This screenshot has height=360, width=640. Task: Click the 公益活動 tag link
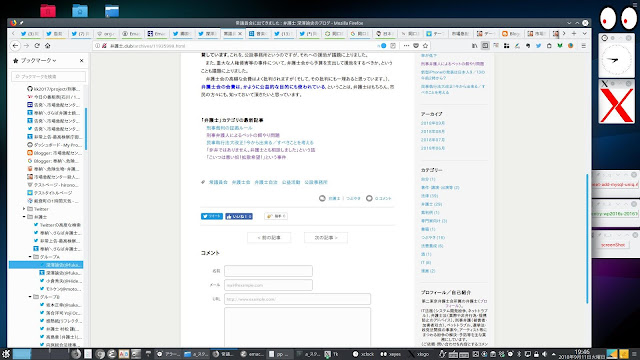point(291,182)
